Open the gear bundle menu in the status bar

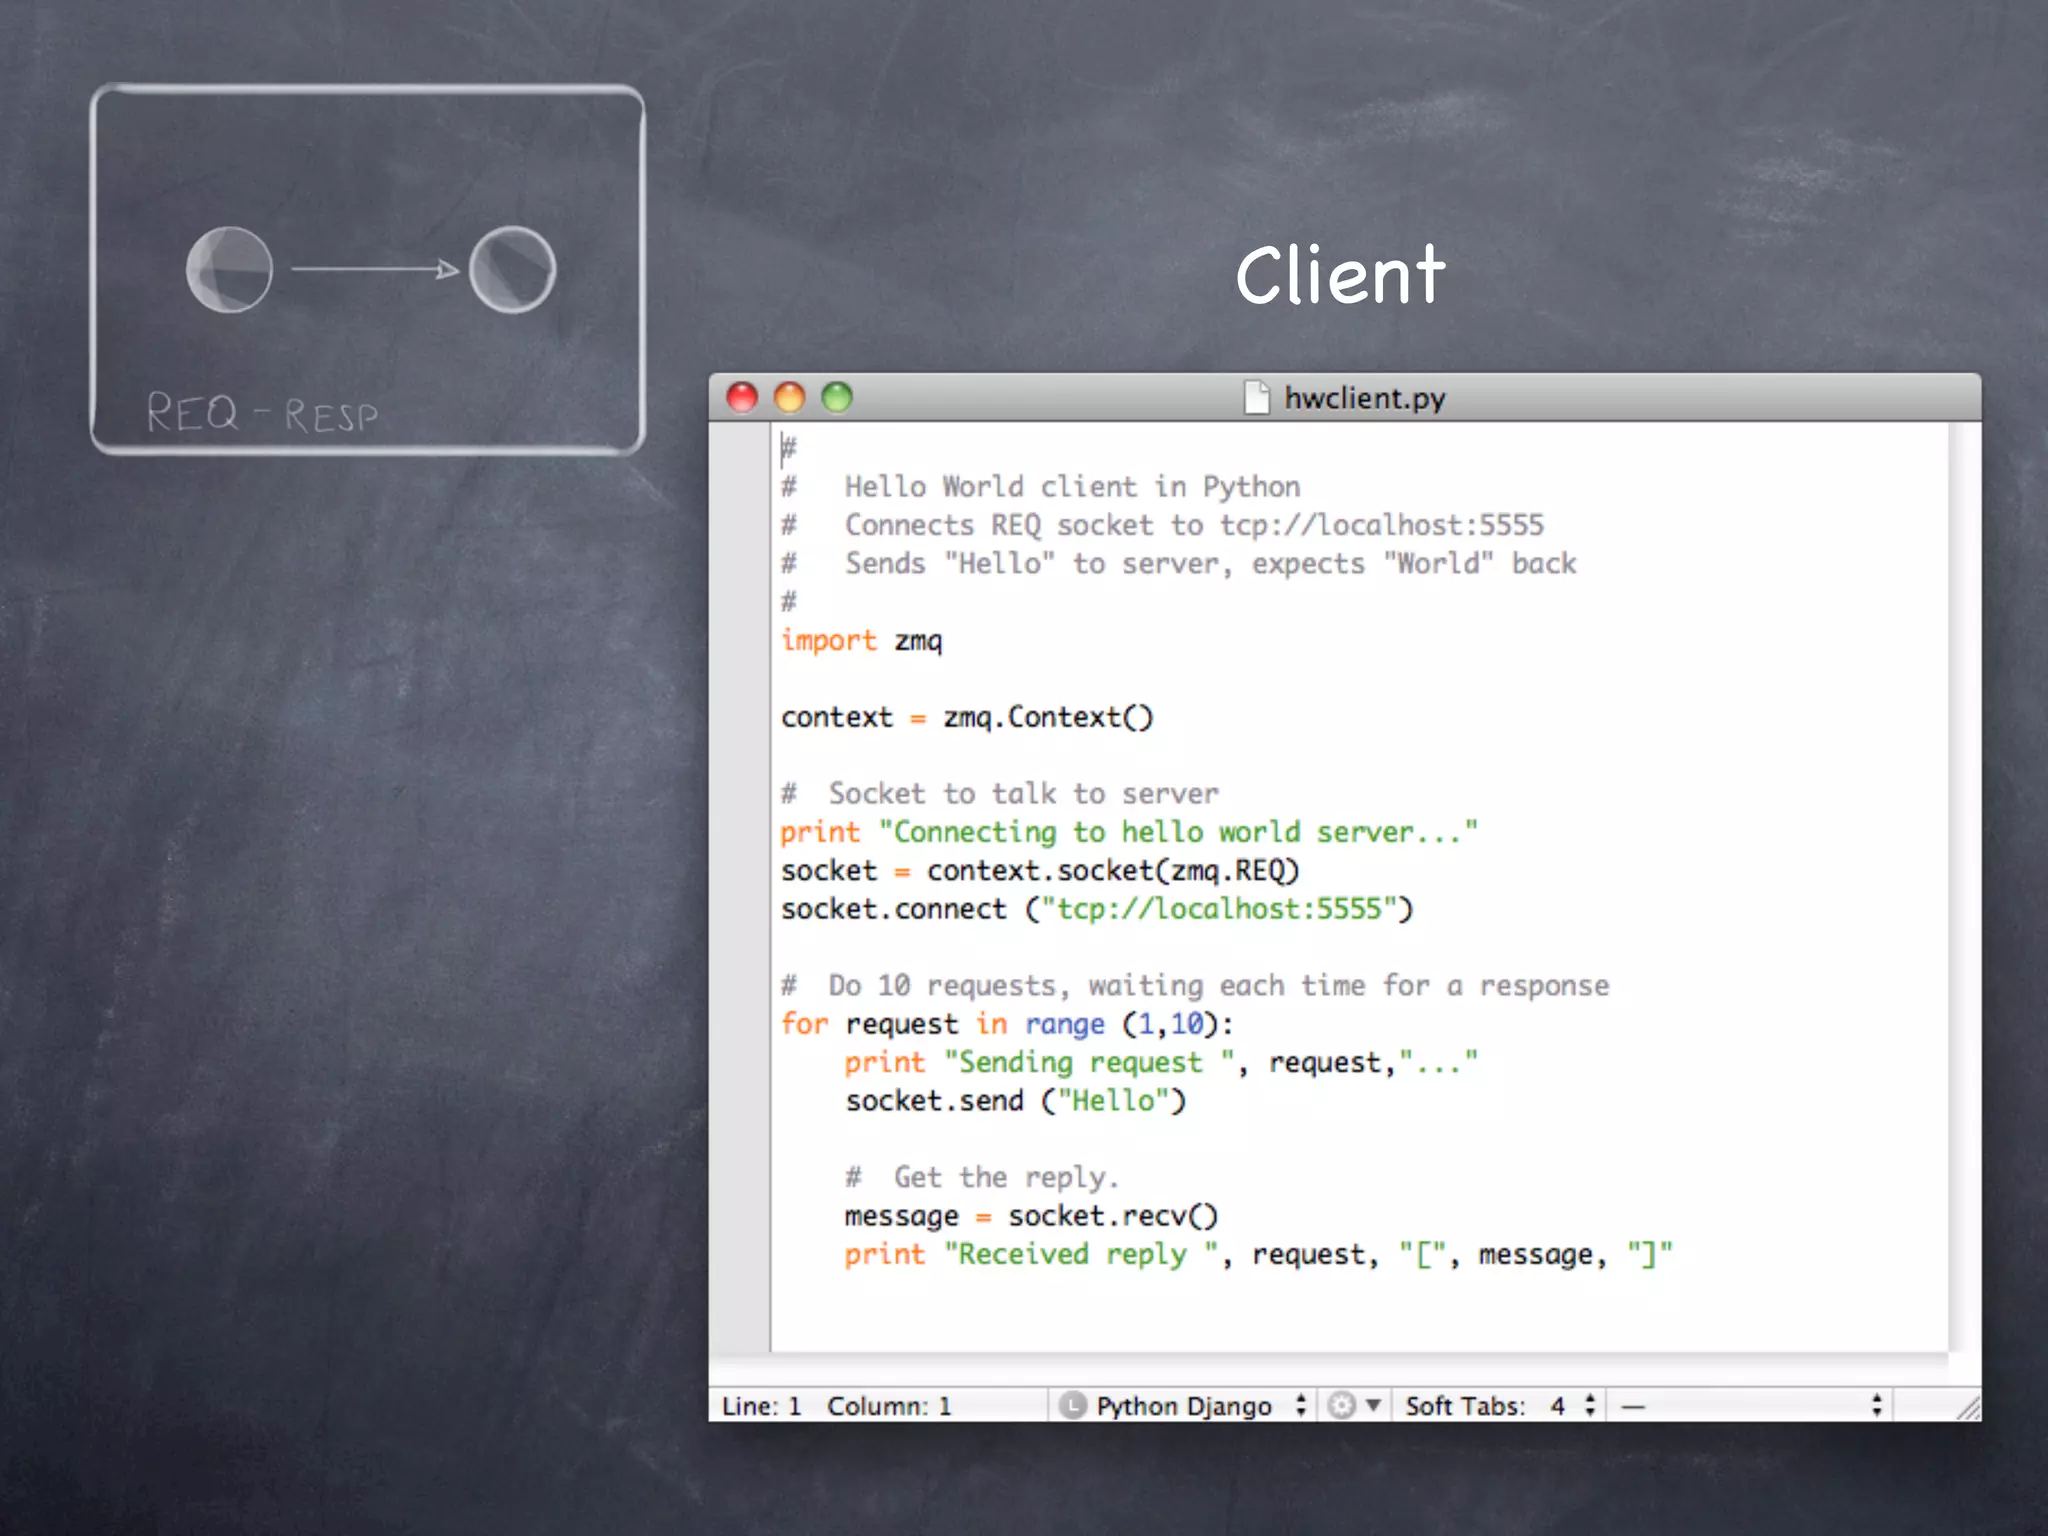click(x=1342, y=1406)
